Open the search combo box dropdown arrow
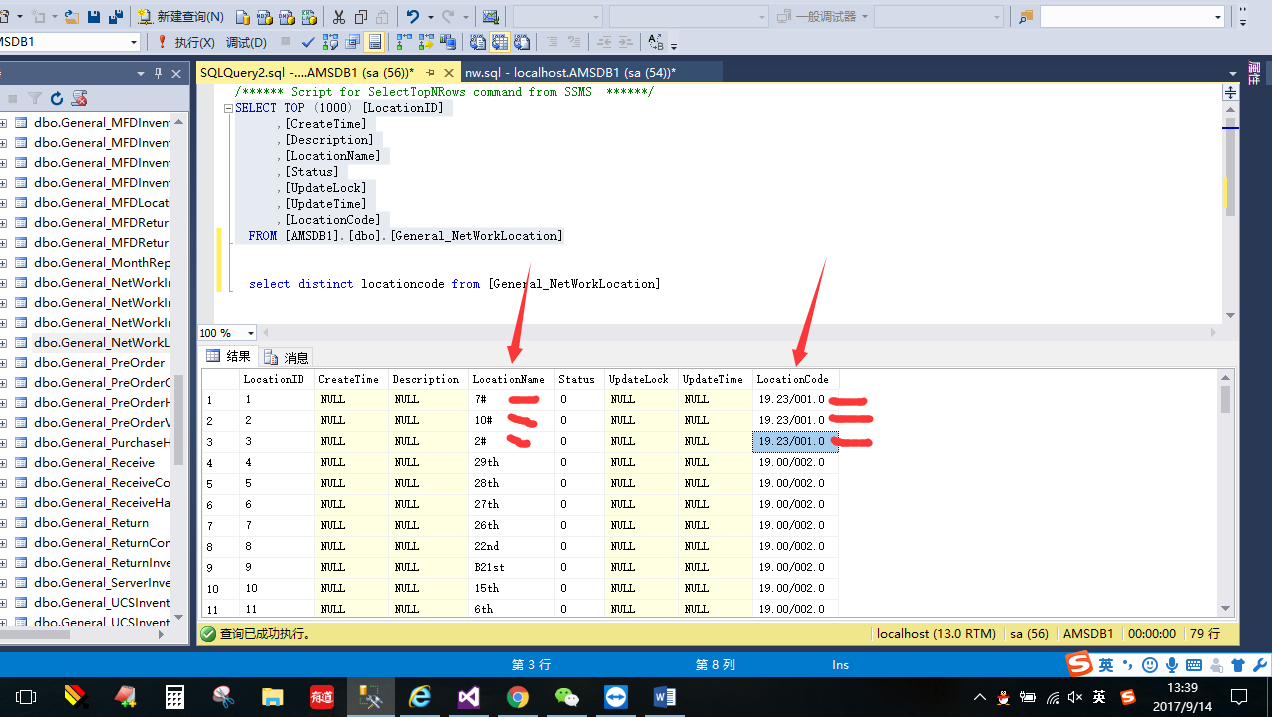The image size is (1272, 717). click(1217, 17)
